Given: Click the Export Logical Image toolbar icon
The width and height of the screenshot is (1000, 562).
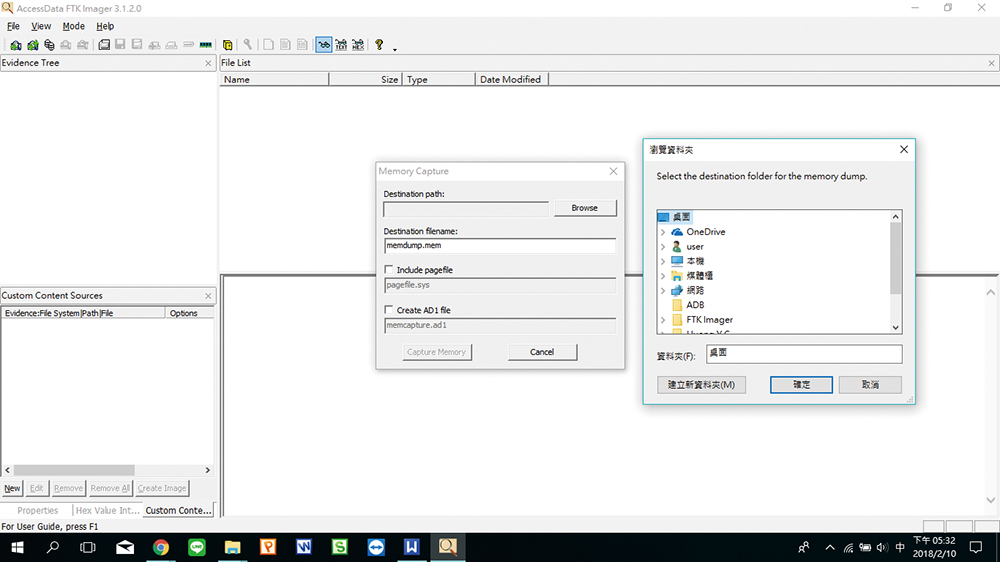Looking at the screenshot, I should coord(137,45).
